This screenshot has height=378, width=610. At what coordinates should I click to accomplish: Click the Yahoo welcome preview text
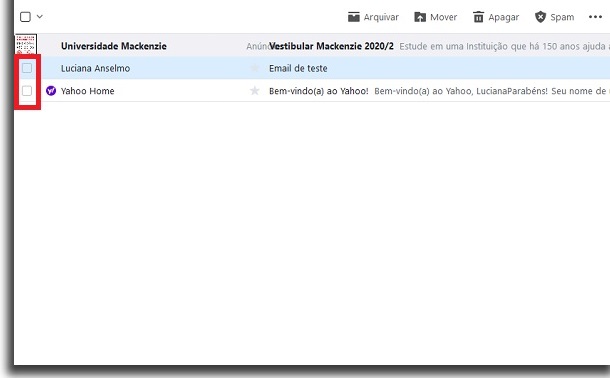(492, 91)
